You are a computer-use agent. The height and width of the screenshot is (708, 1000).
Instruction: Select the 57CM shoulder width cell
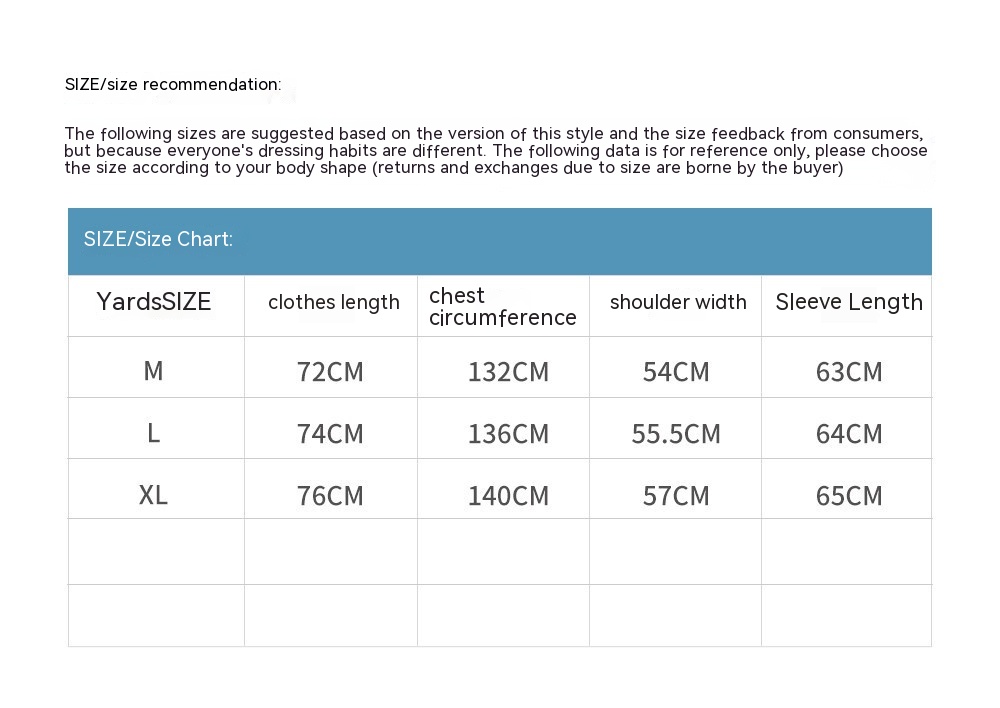click(676, 496)
